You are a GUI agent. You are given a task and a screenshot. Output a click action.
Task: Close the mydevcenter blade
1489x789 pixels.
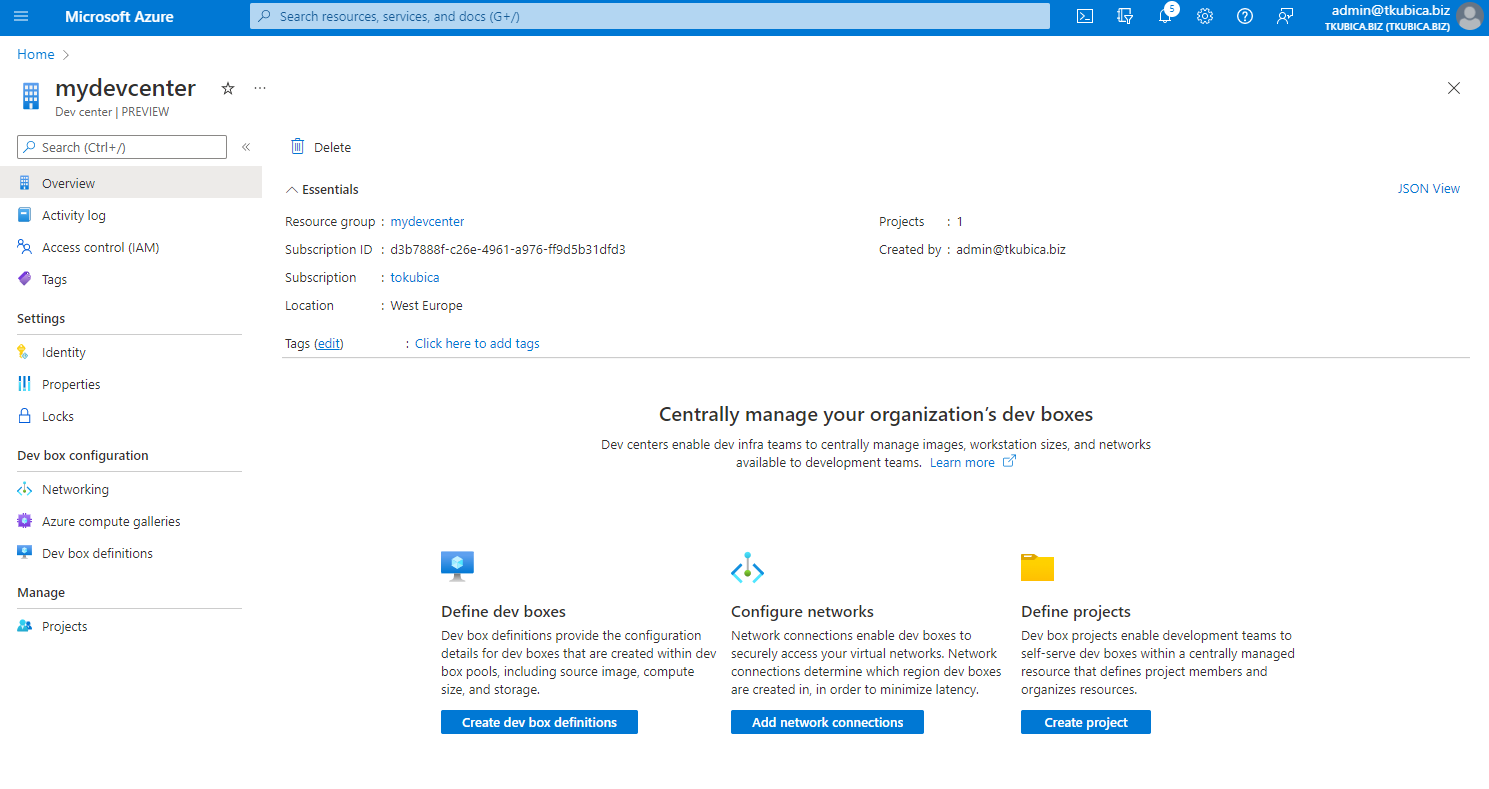[x=1454, y=88]
